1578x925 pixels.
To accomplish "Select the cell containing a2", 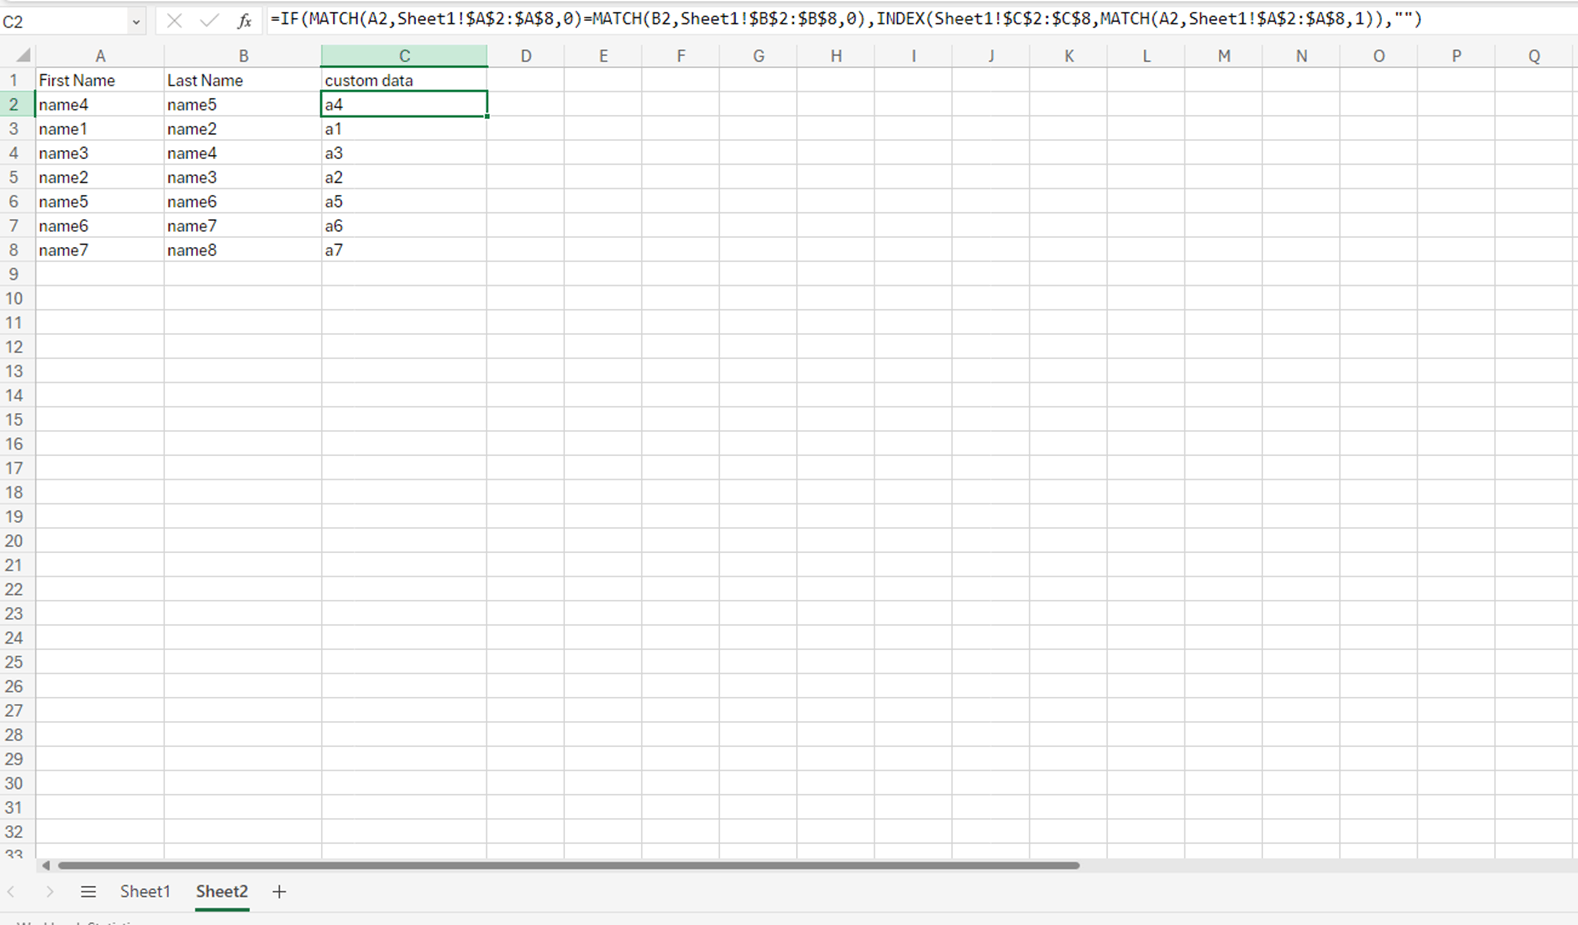I will click(x=404, y=177).
